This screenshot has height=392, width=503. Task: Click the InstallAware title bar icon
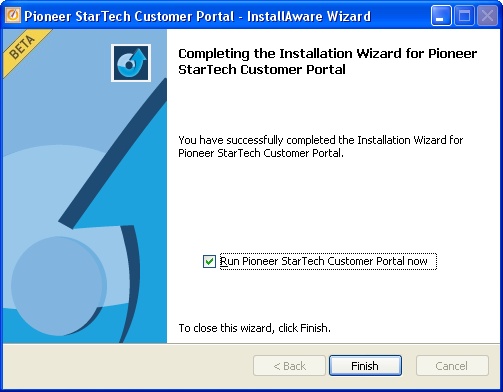[13, 15]
